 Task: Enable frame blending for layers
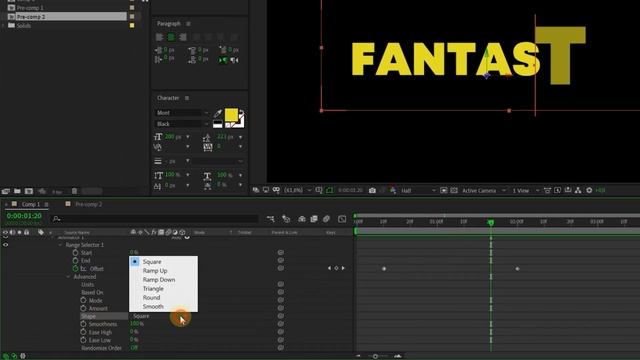pos(314,219)
